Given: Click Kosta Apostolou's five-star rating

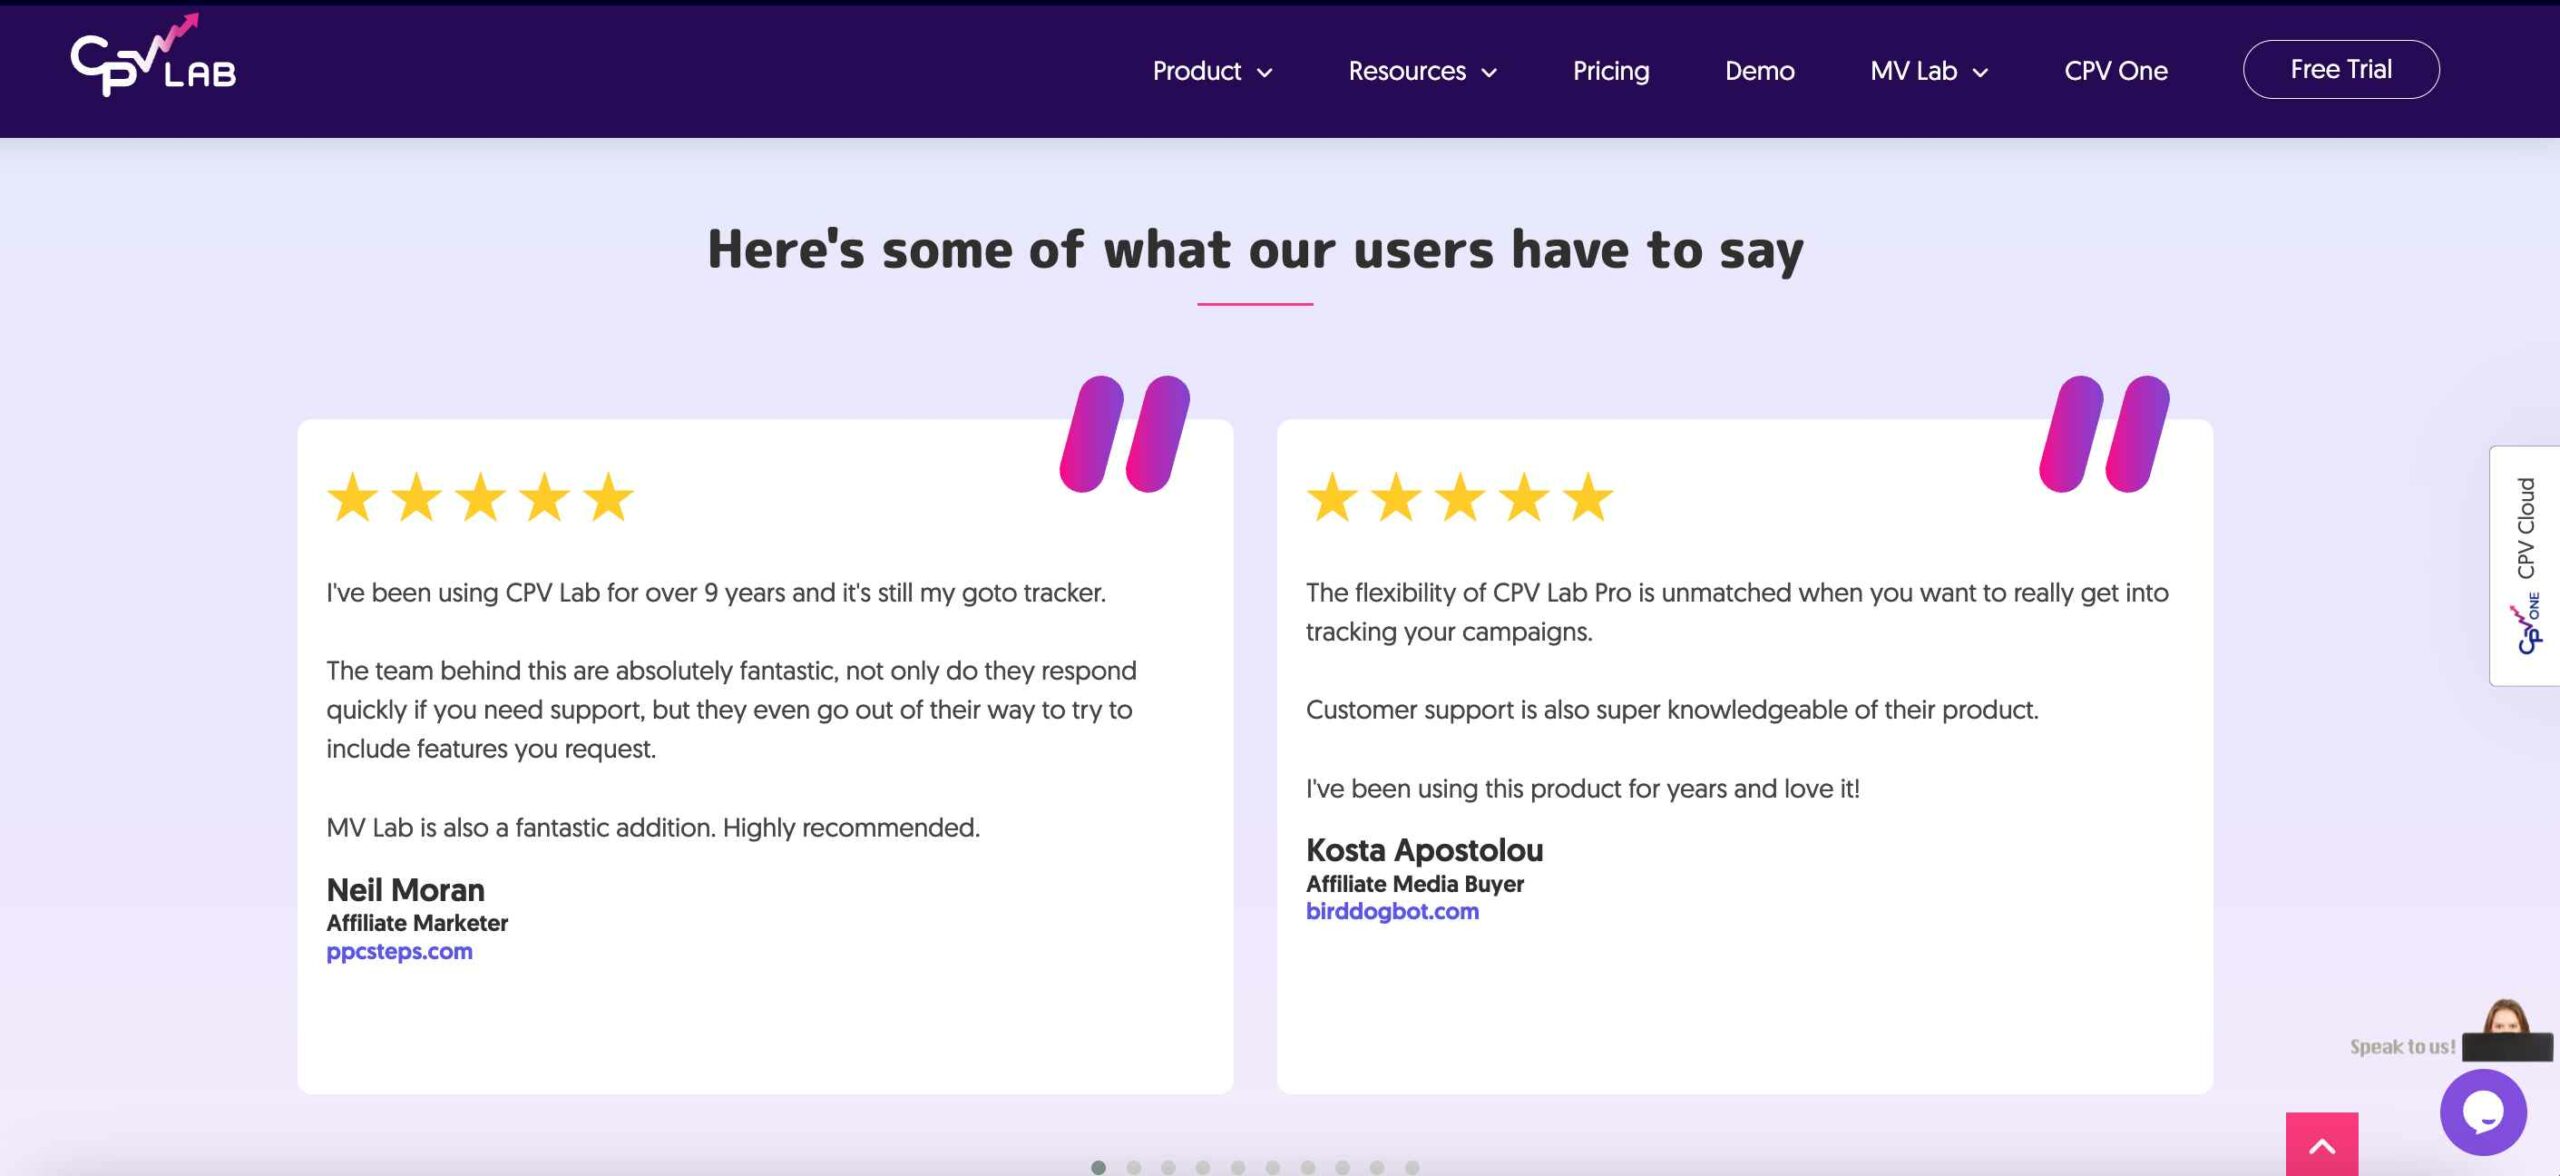Looking at the screenshot, I should (x=1459, y=497).
